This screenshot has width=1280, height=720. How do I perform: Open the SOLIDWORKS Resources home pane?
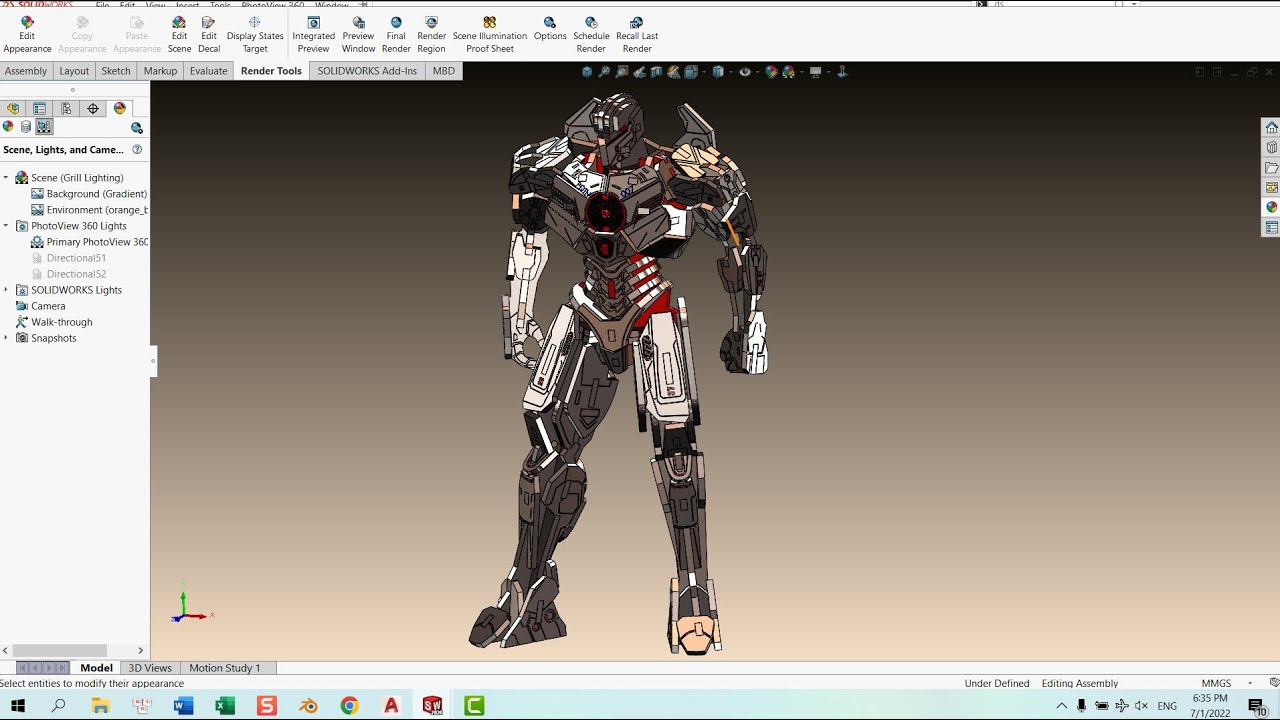pos(1271,128)
